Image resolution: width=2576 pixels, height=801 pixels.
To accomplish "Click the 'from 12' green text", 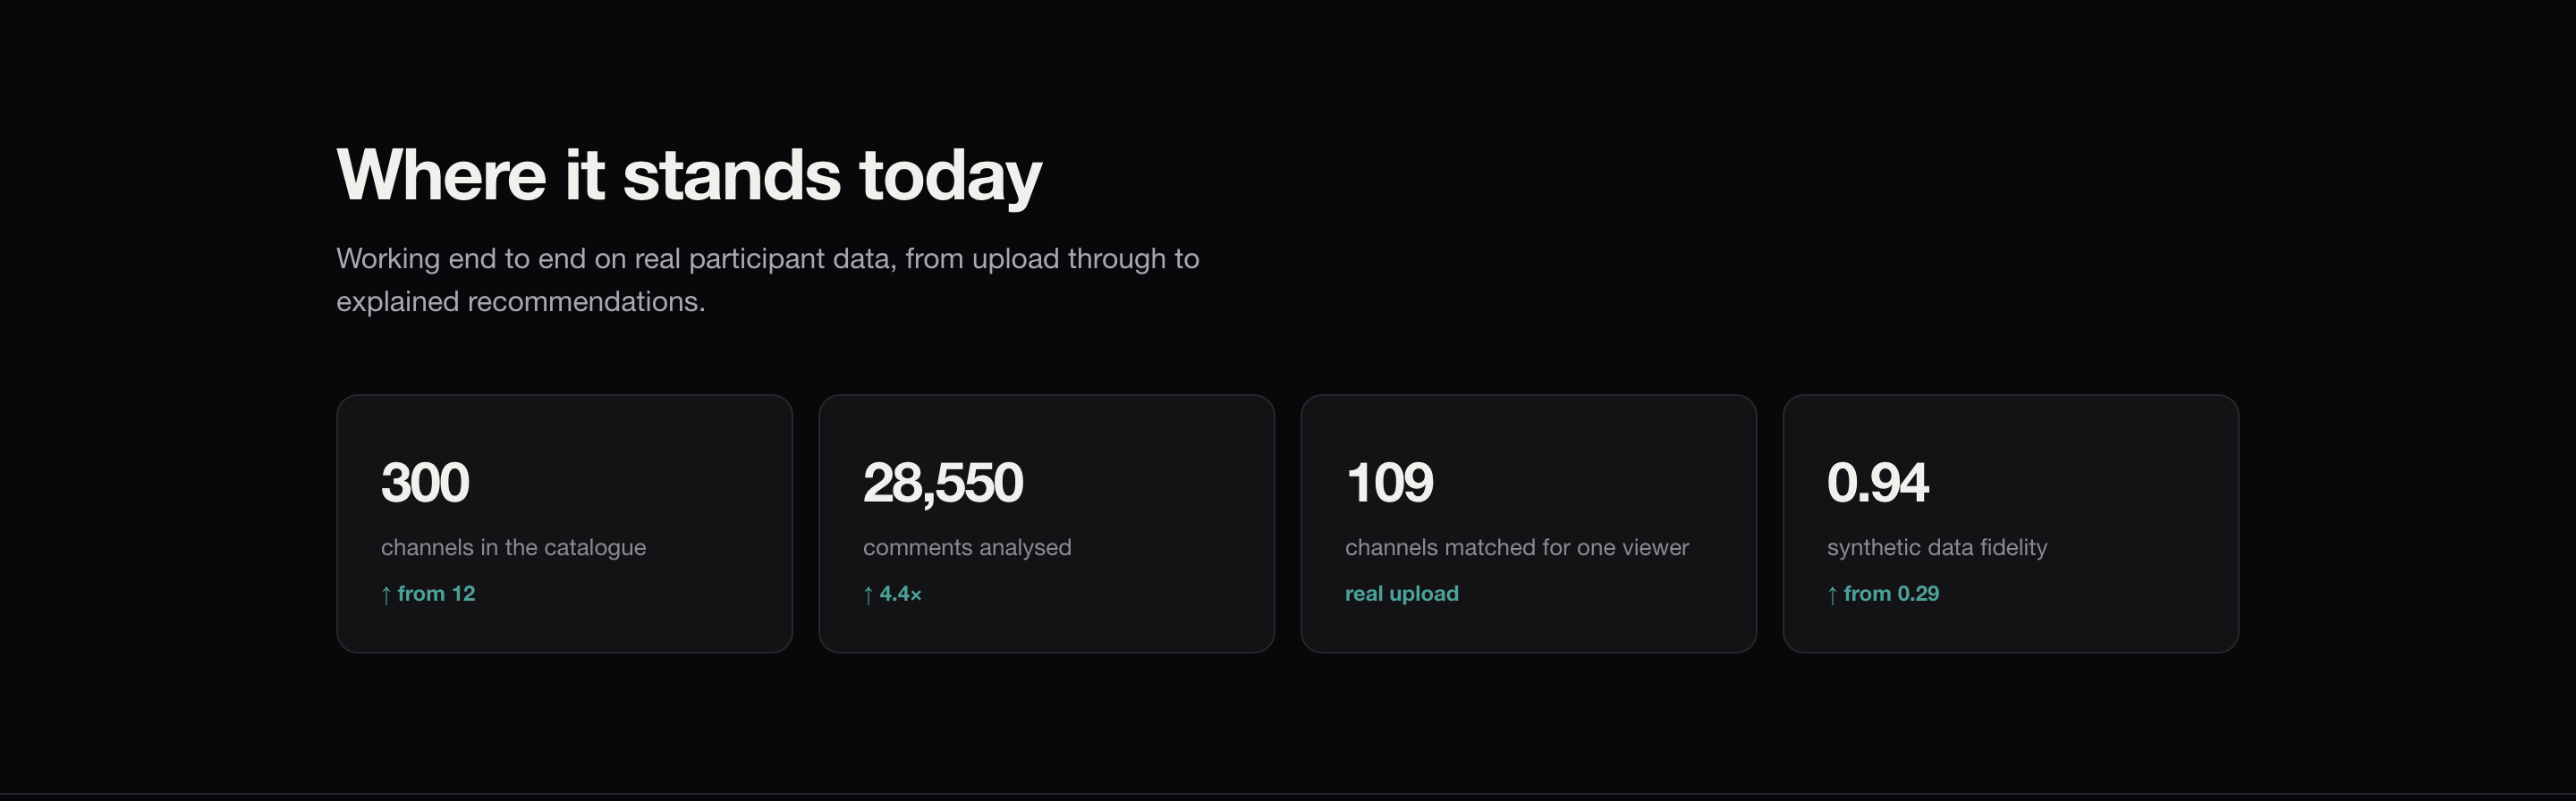I will tap(436, 593).
